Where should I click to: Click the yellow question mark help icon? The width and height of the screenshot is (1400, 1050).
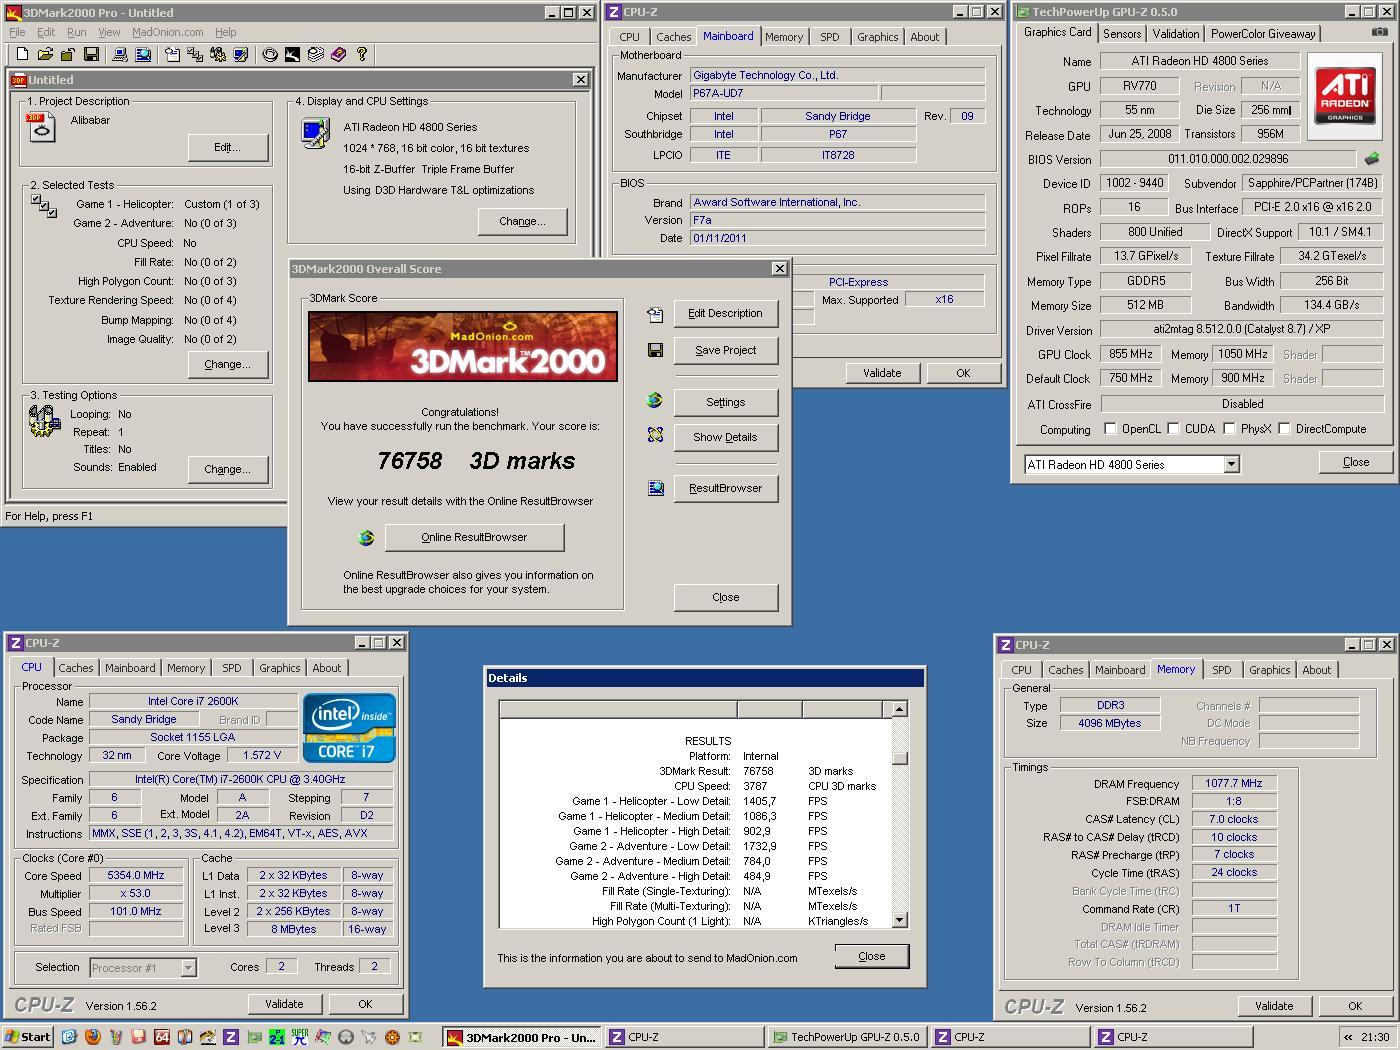(362, 54)
